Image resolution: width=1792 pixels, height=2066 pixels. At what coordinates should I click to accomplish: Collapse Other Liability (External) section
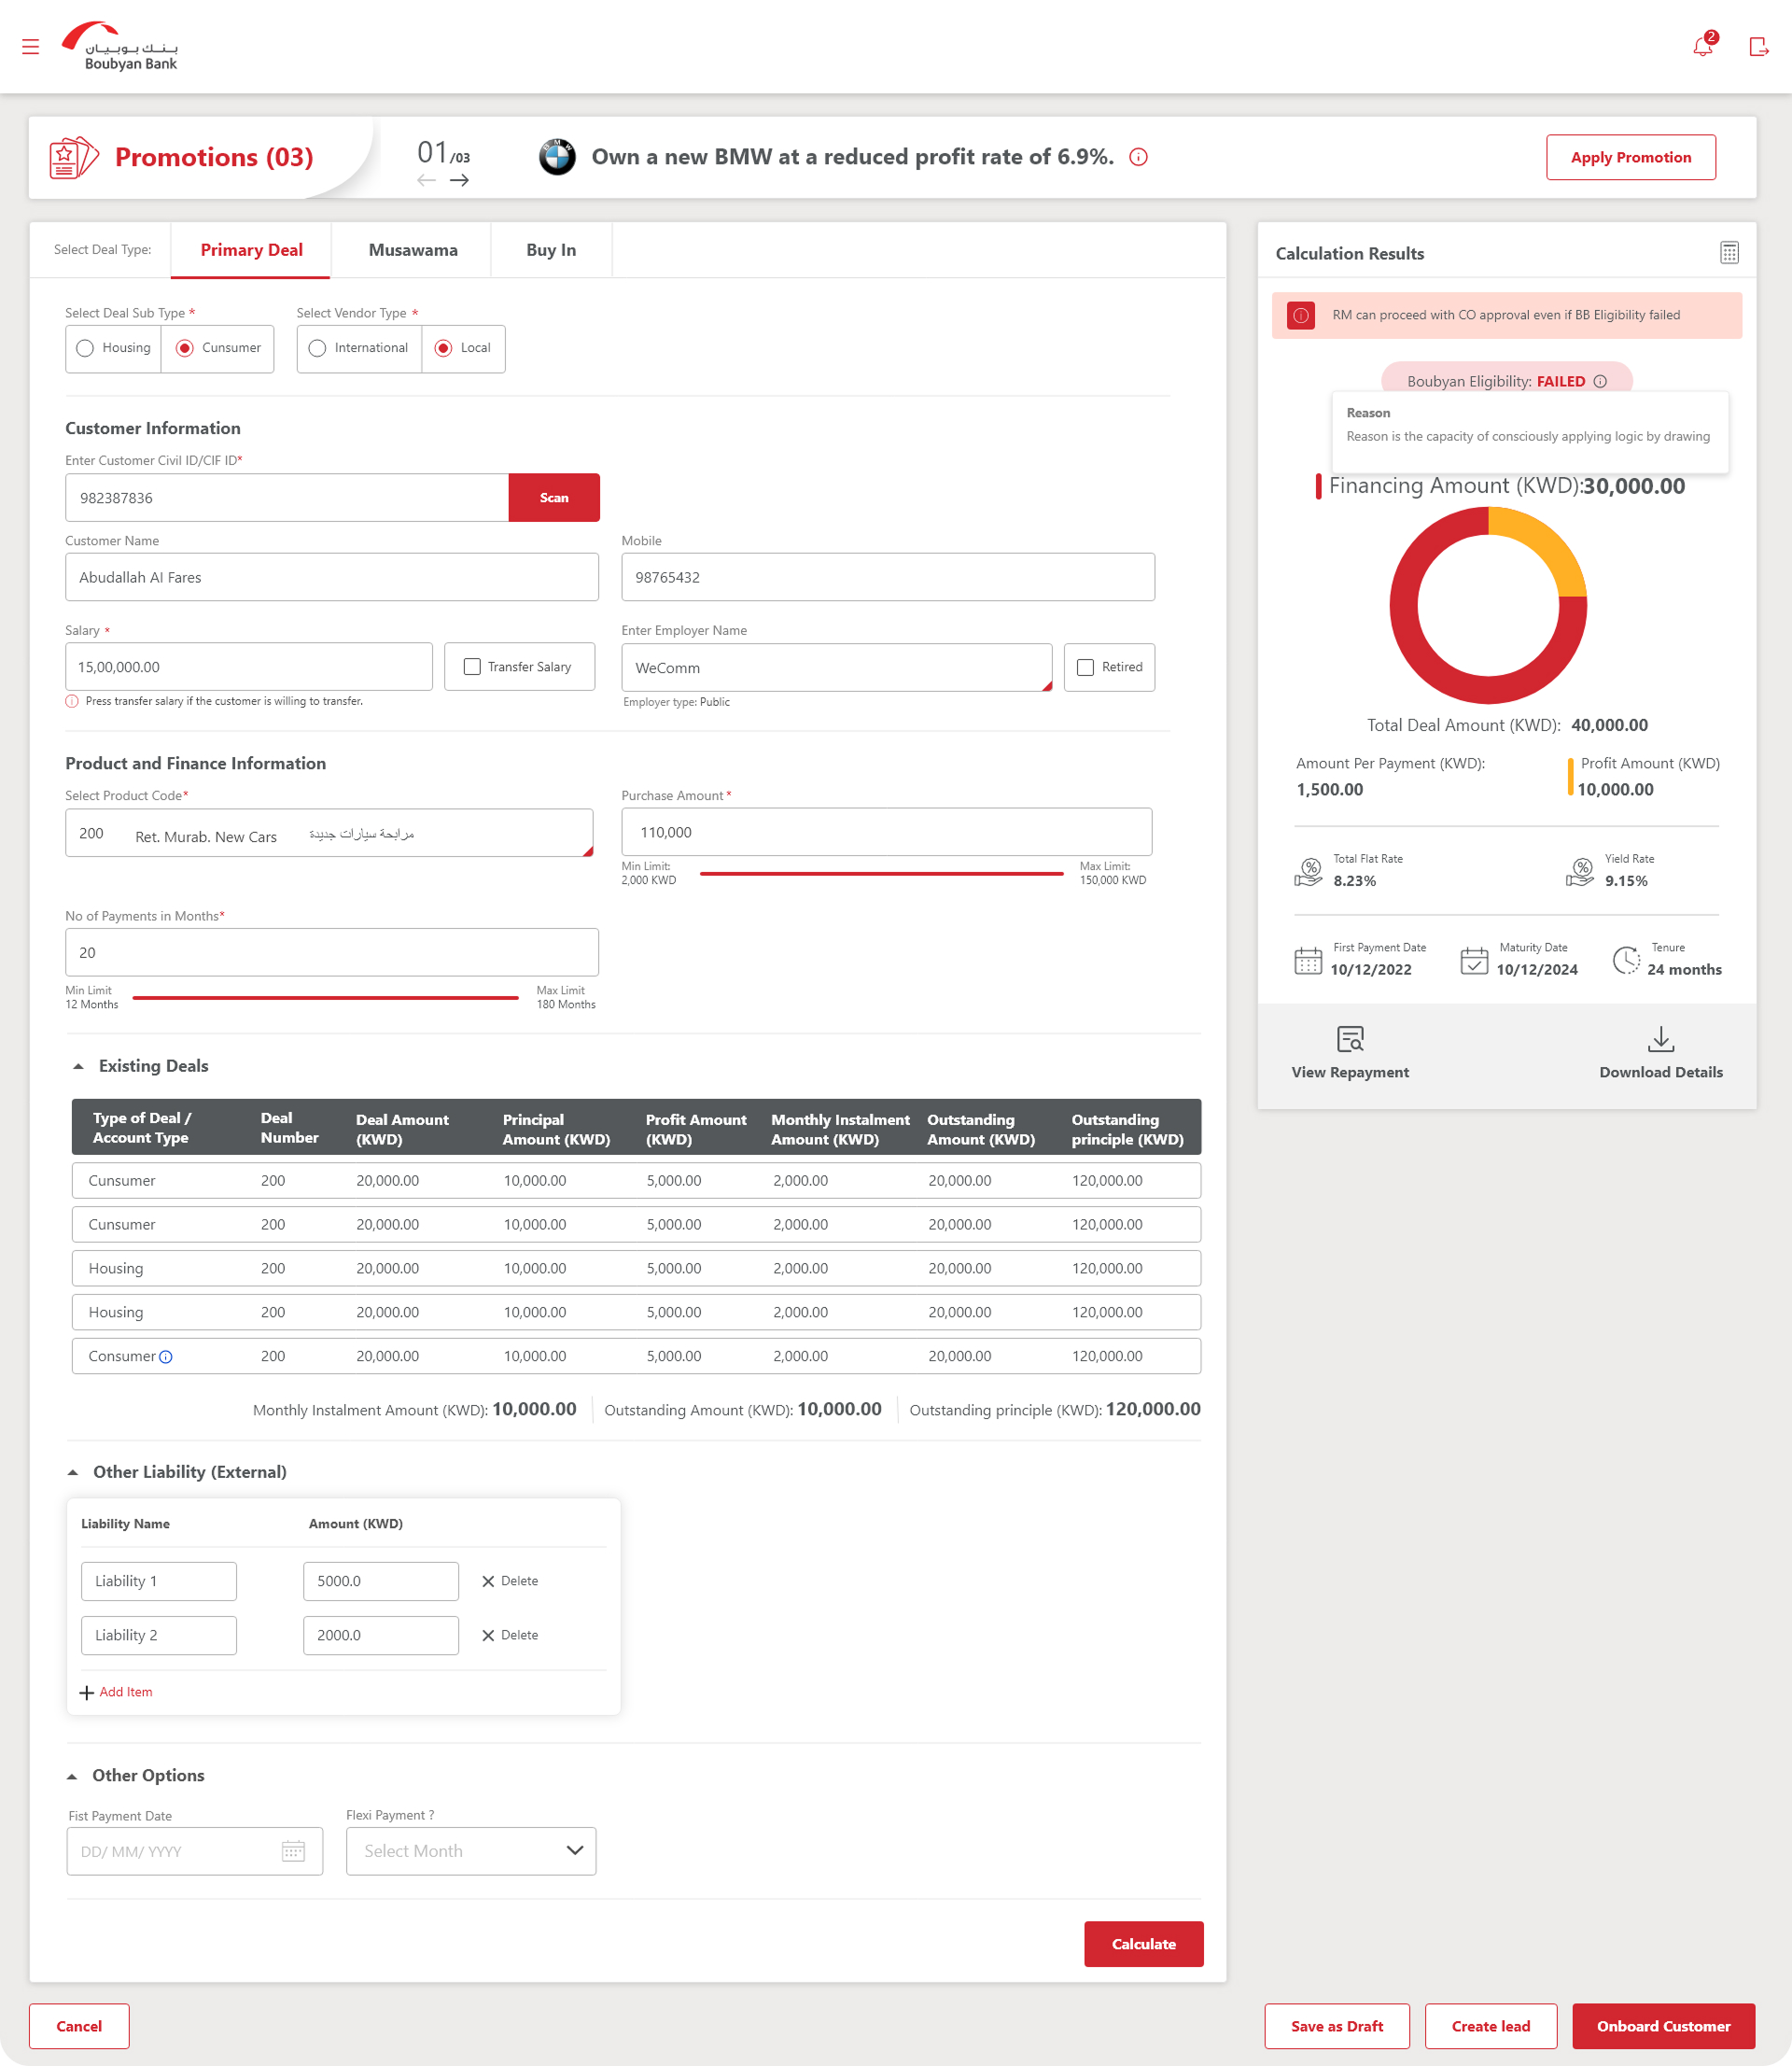coord(73,1472)
